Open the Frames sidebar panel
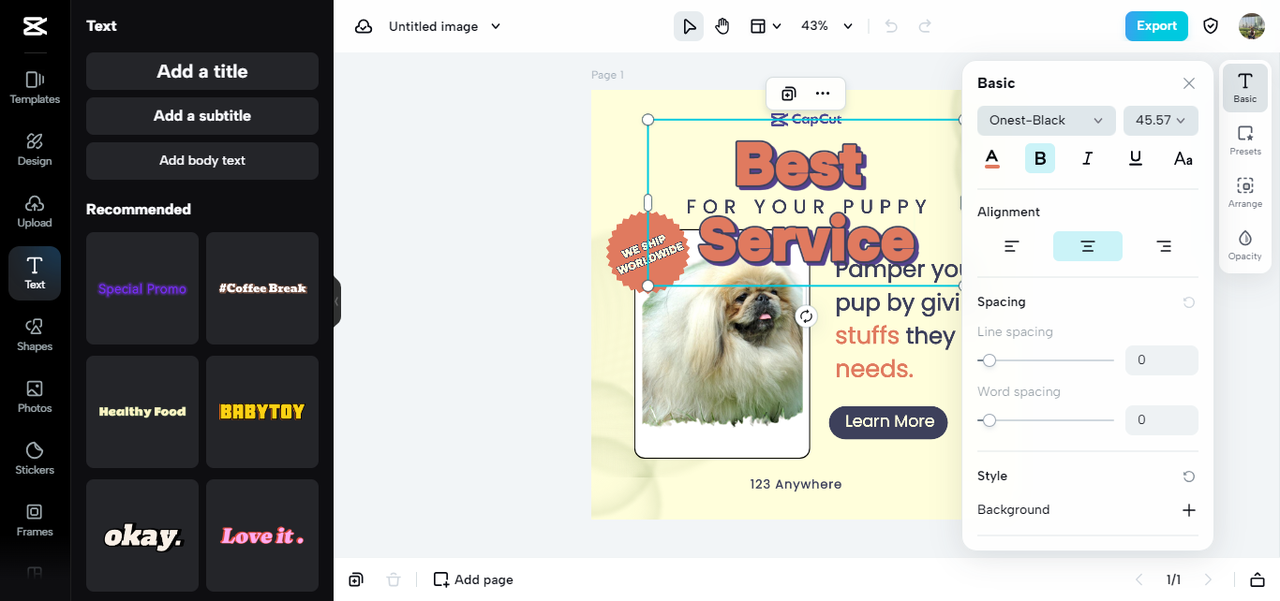Screen dimensions: 1280x601 [35, 520]
